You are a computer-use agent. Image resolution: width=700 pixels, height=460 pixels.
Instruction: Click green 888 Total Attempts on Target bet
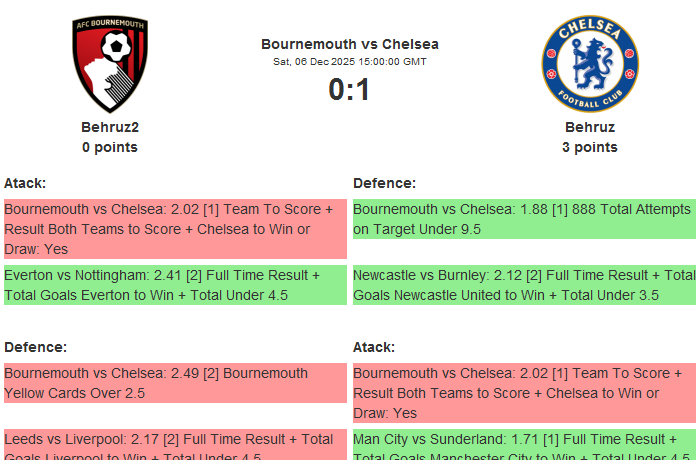click(x=524, y=219)
